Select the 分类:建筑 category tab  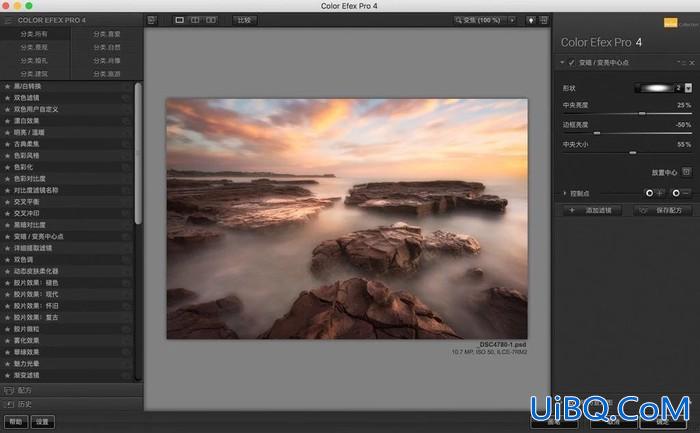coord(34,74)
